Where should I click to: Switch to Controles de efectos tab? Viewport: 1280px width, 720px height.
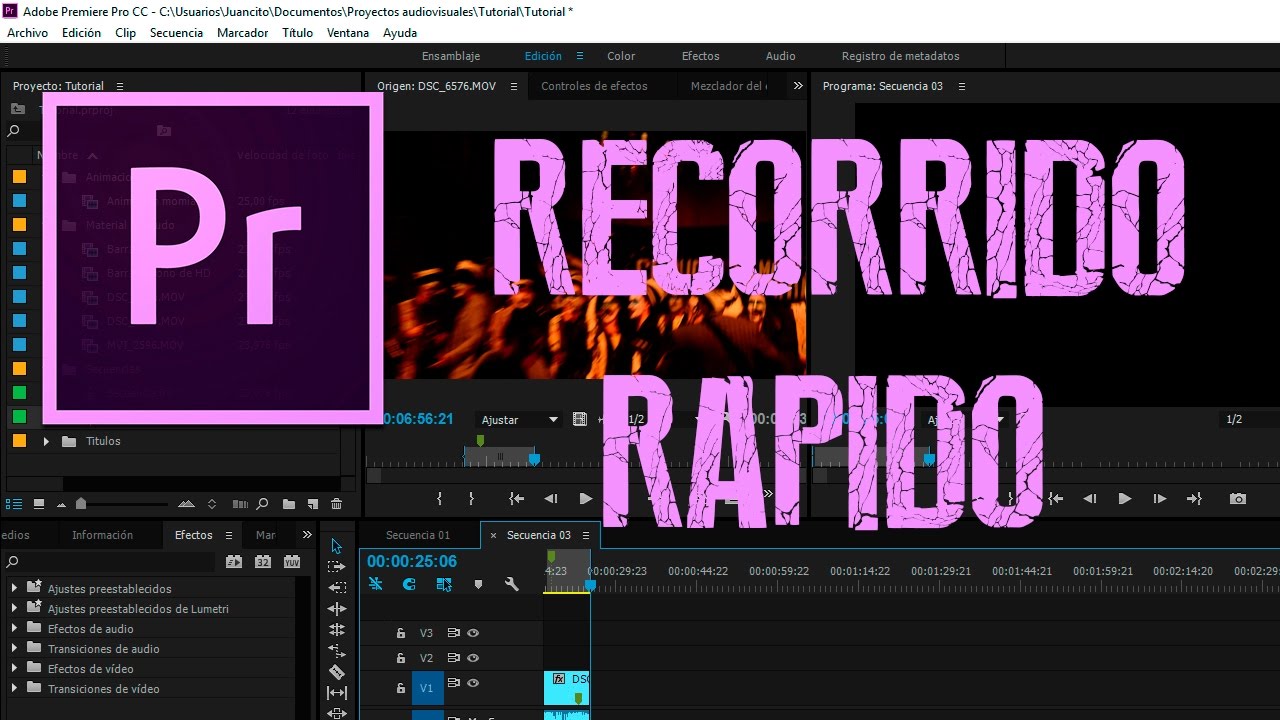[594, 86]
